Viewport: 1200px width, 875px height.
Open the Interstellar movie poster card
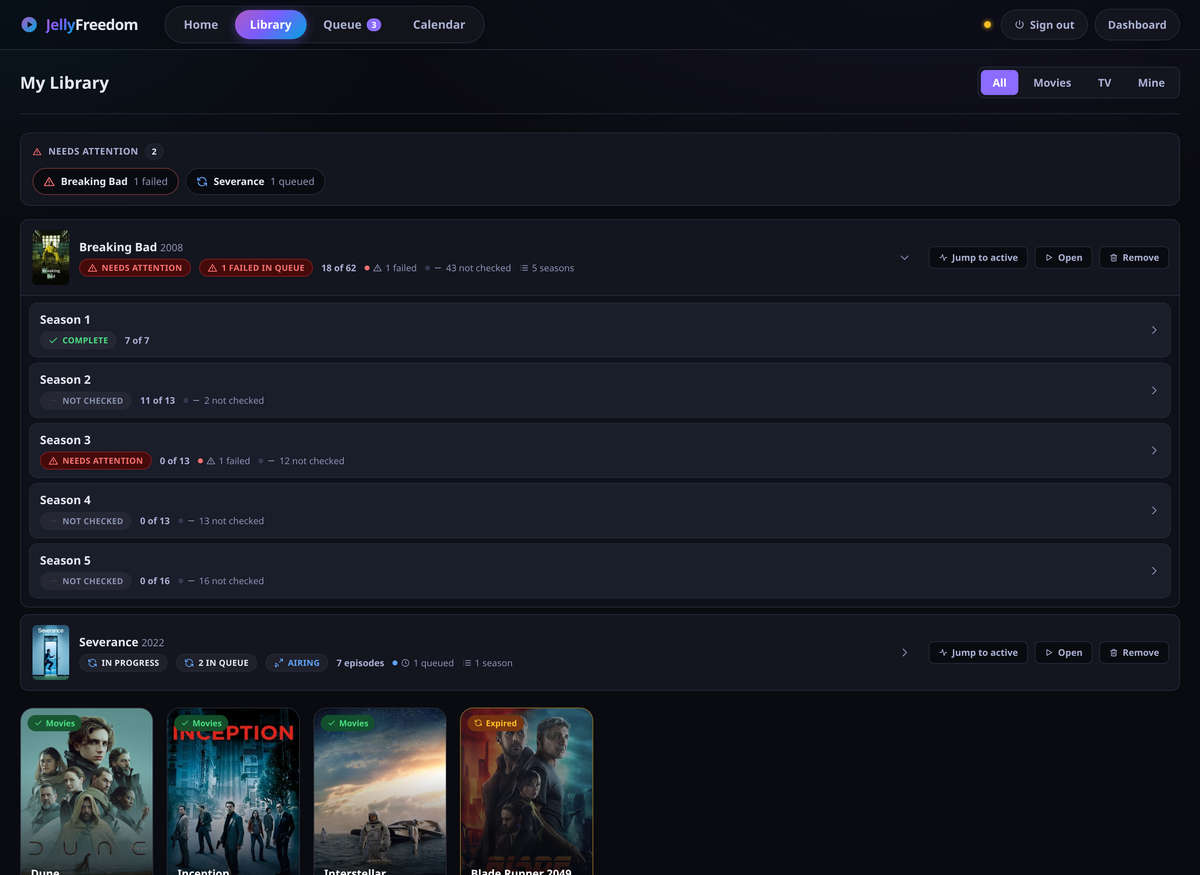(x=380, y=791)
